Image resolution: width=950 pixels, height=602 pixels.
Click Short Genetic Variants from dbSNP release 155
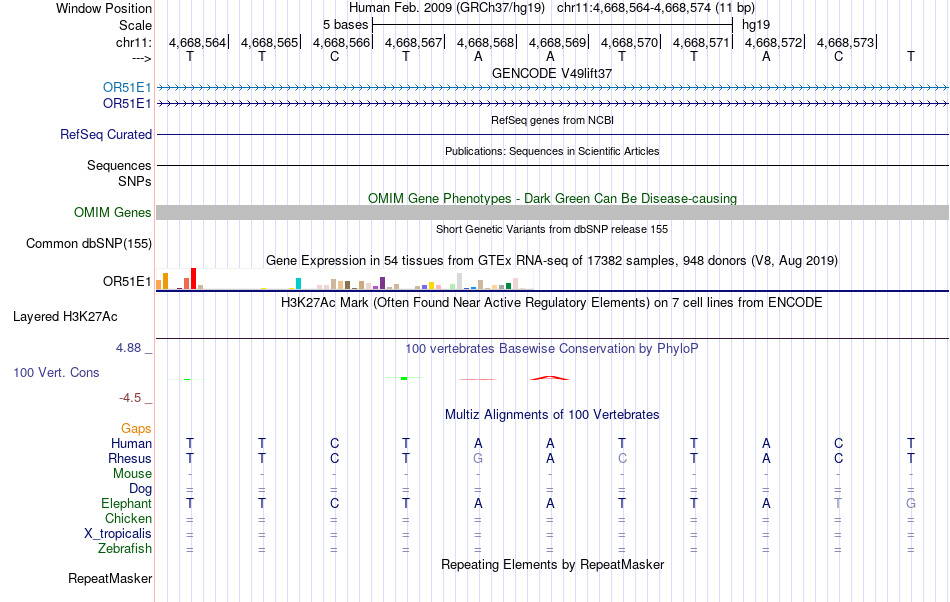coord(552,230)
